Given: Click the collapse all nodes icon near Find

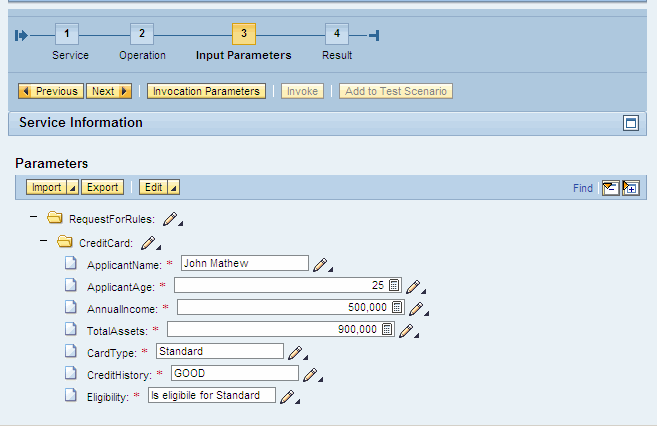Looking at the screenshot, I should point(610,188).
